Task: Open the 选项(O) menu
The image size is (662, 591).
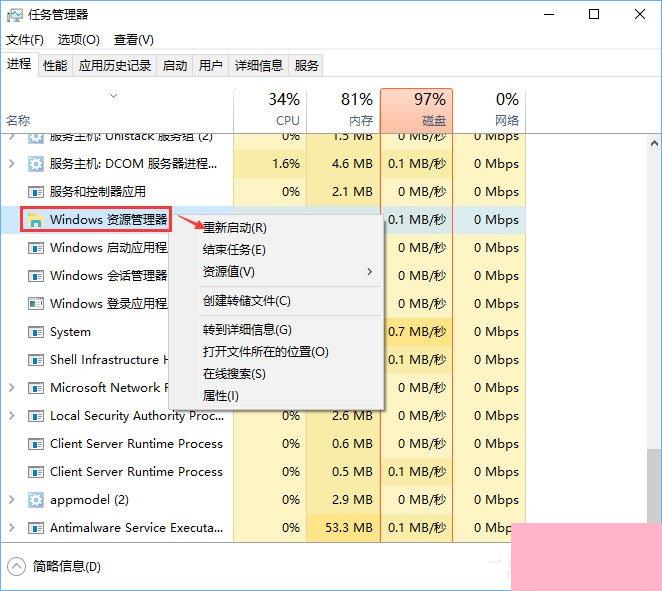Action: coord(79,40)
